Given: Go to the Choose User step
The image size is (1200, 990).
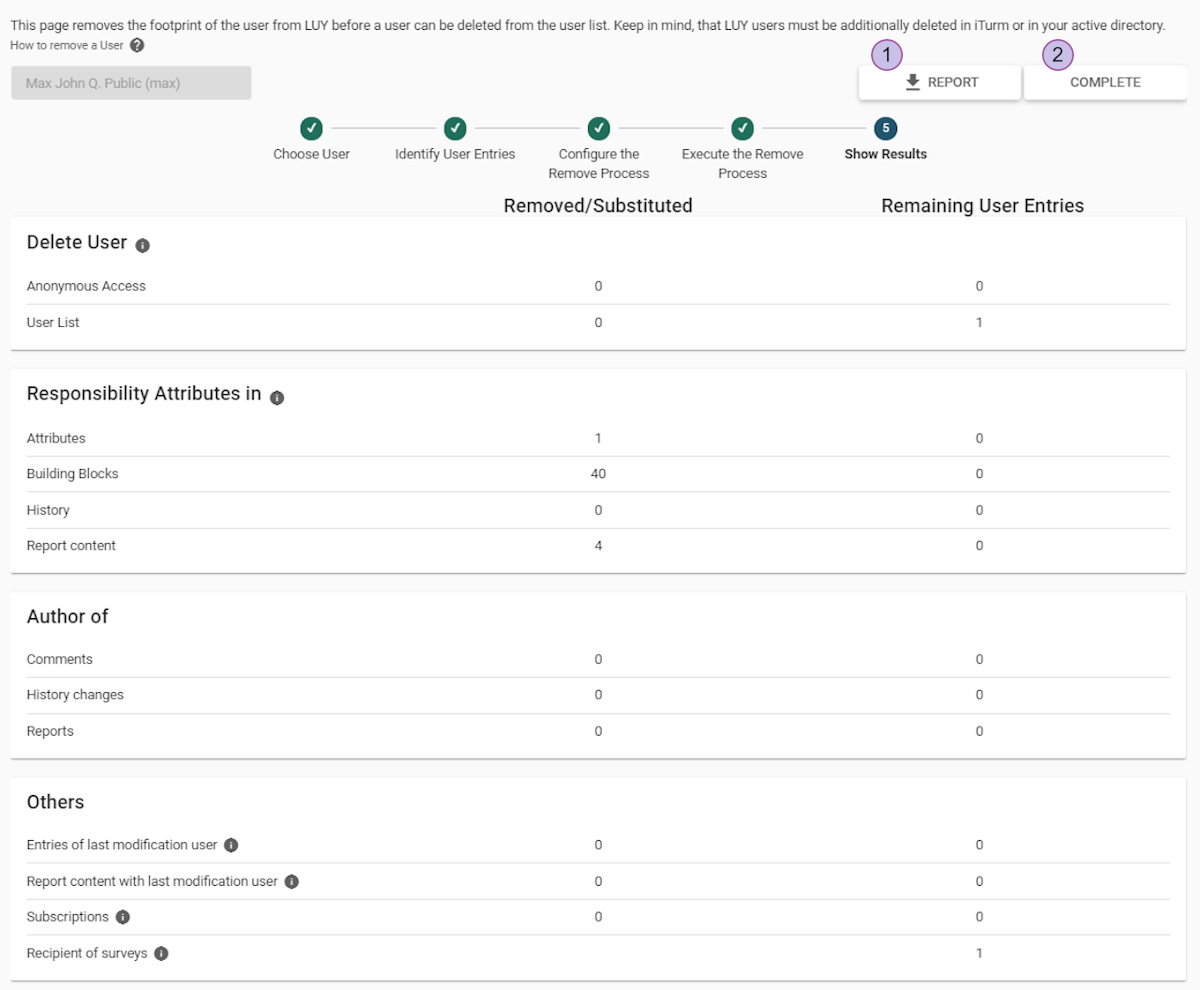Looking at the screenshot, I should (311, 128).
